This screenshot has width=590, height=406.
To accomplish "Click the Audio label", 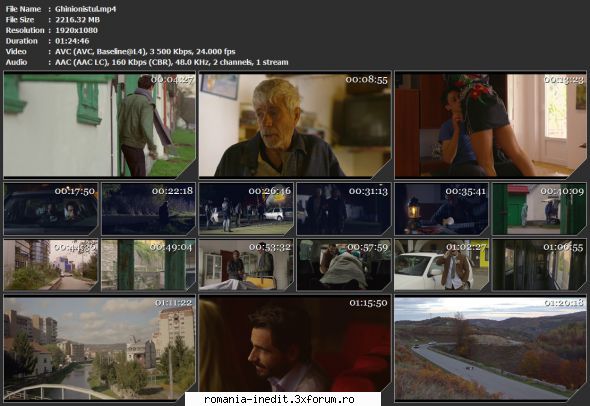I will [x=16, y=62].
